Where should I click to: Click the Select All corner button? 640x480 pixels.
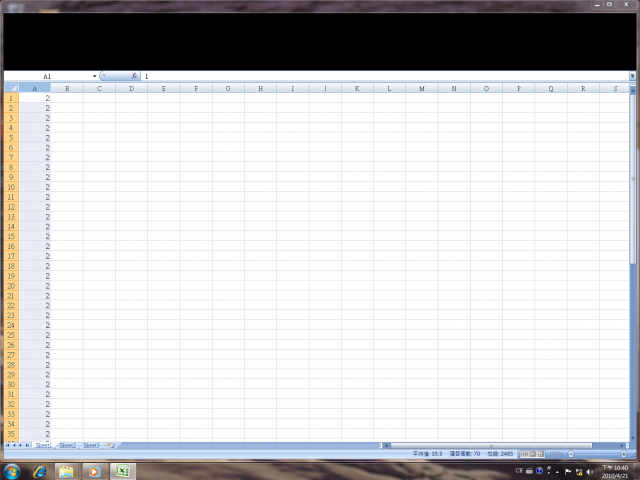coord(11,88)
